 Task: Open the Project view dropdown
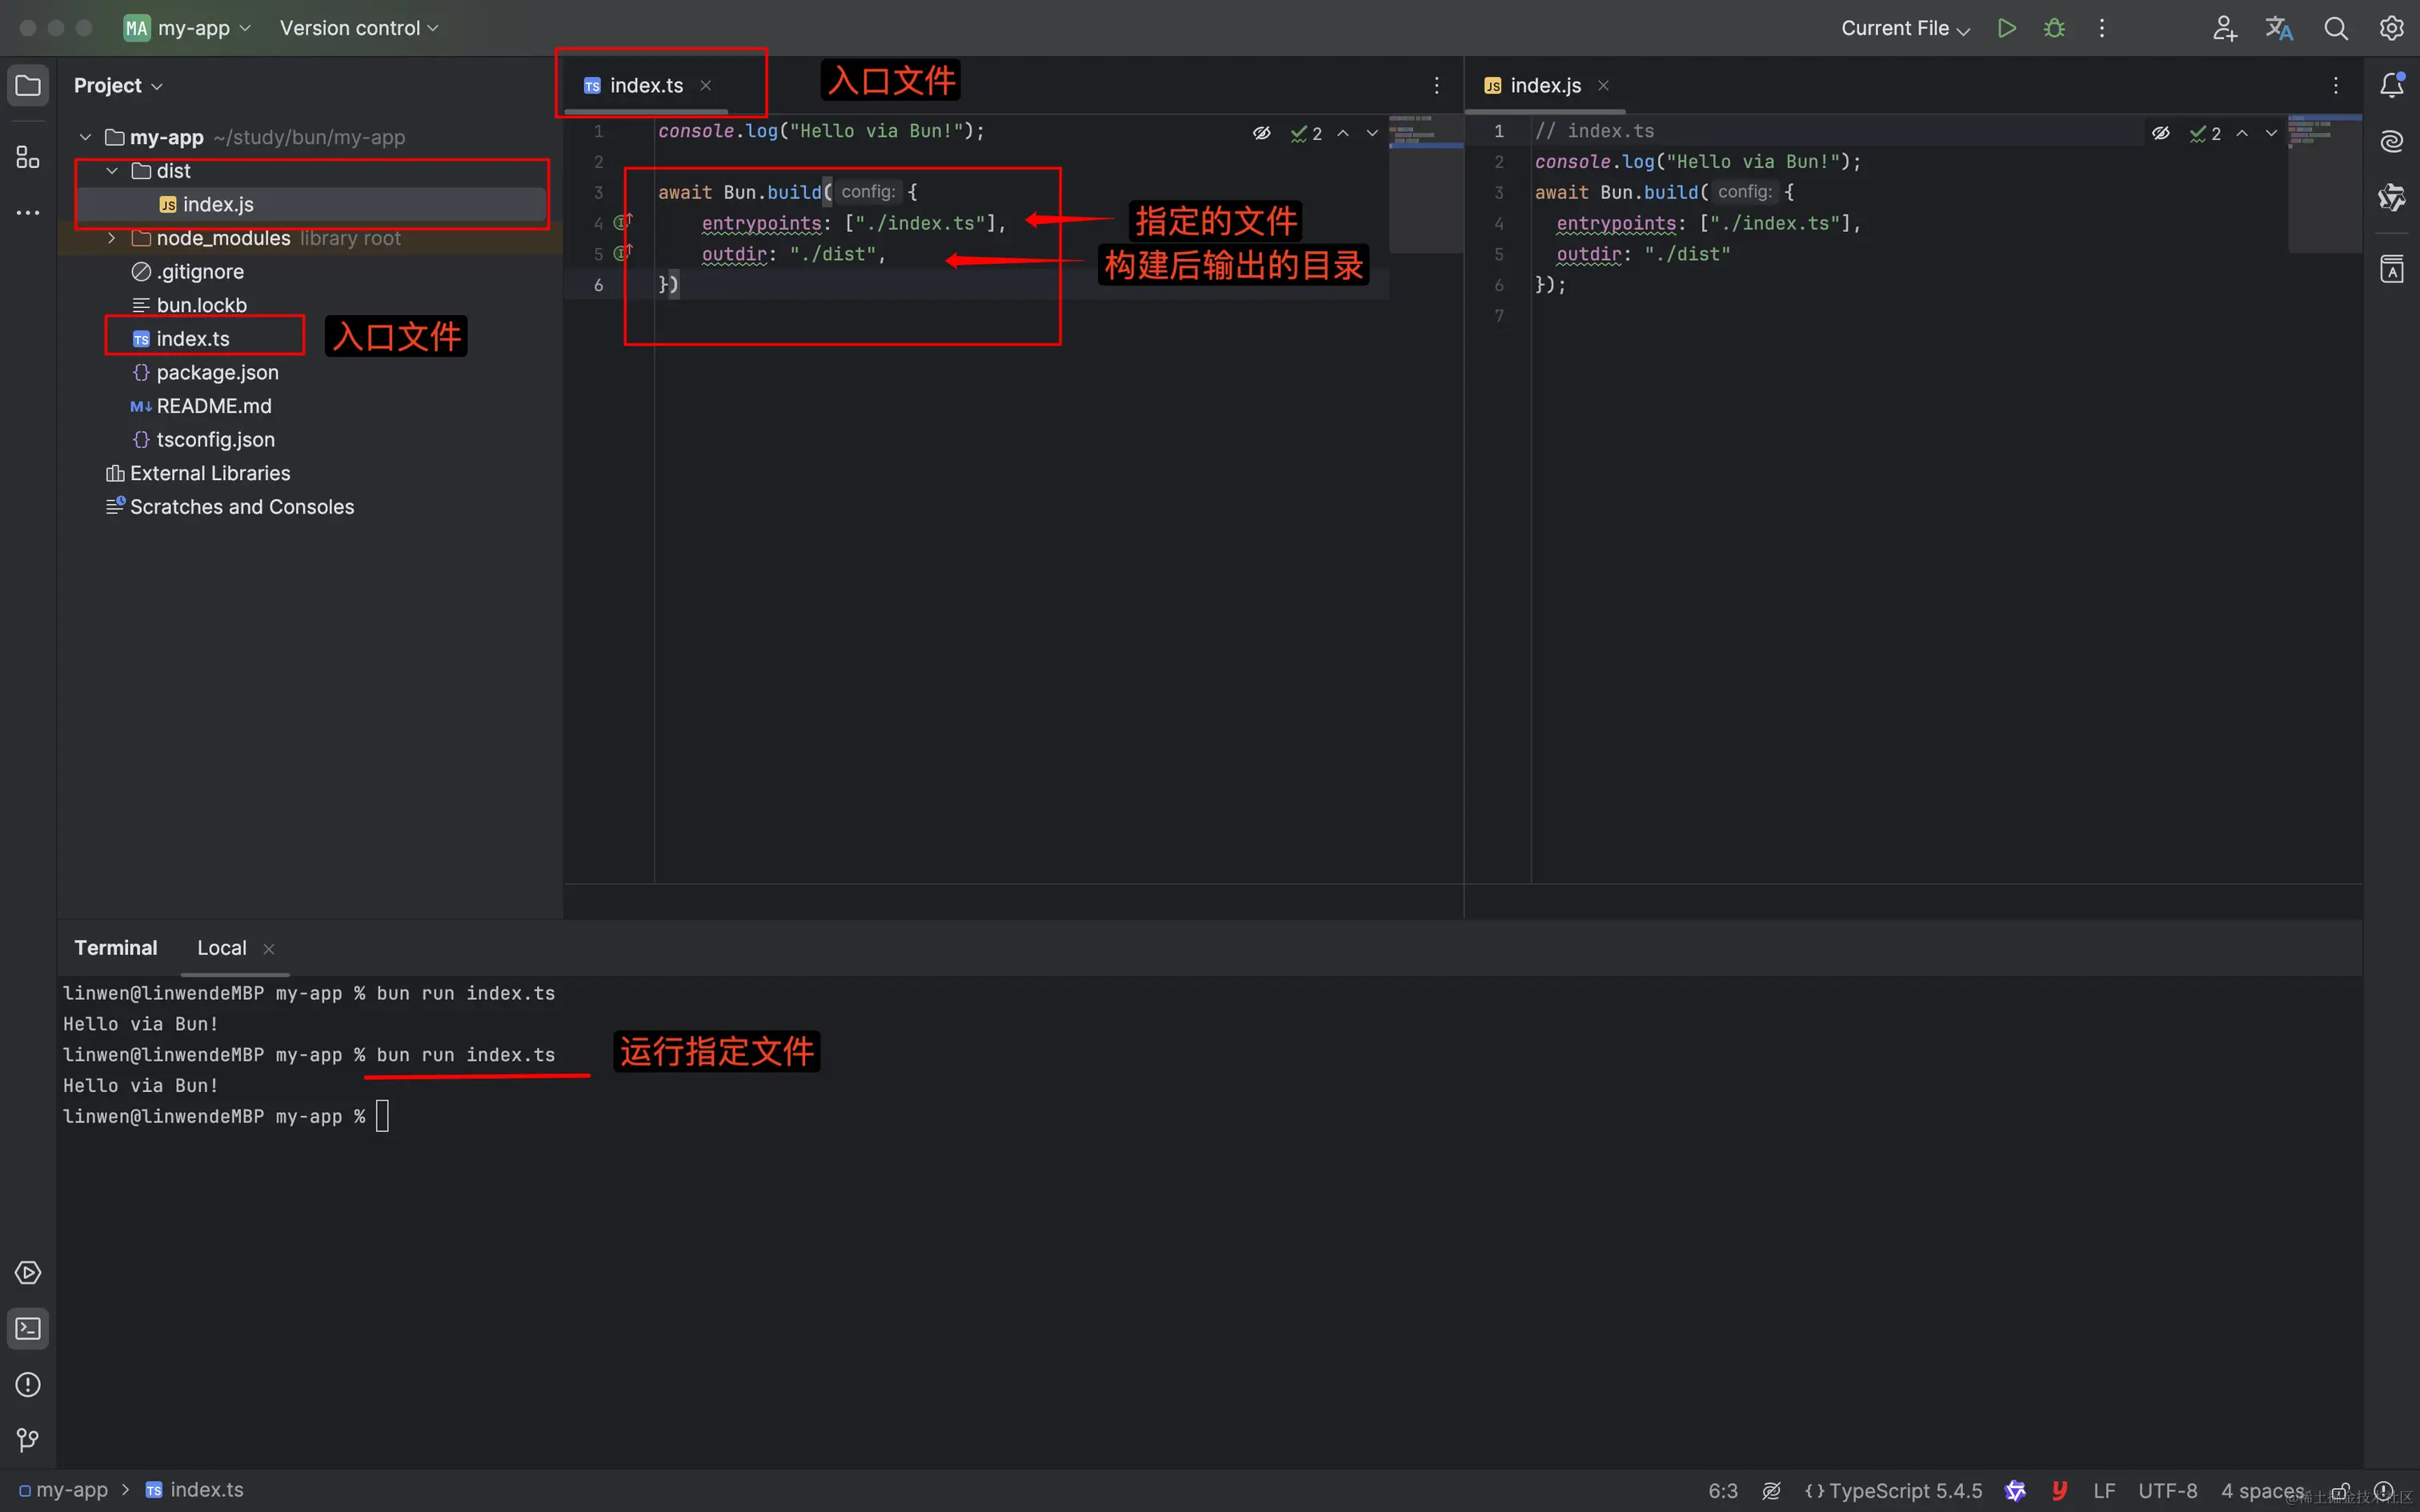point(118,86)
